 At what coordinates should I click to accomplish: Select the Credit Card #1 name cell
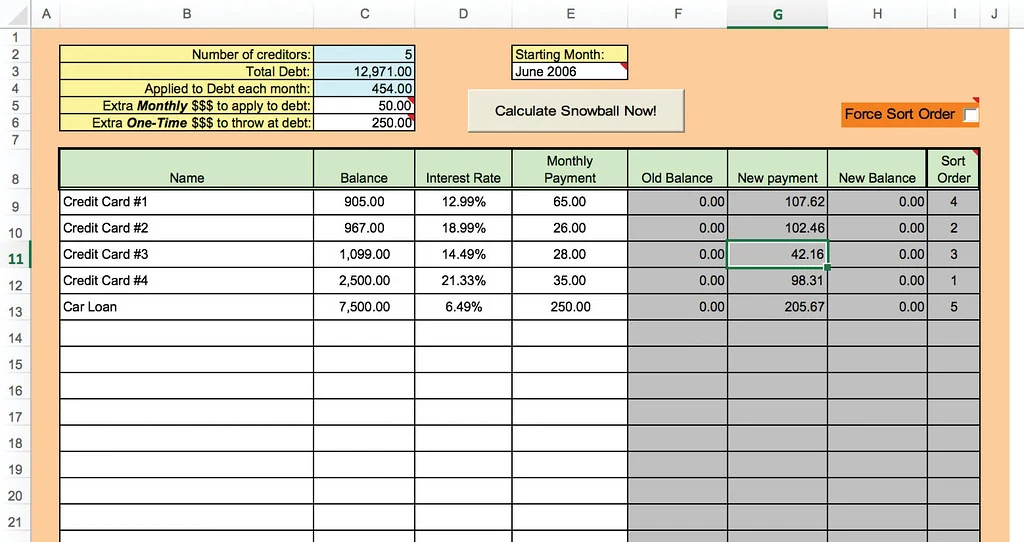tap(187, 202)
